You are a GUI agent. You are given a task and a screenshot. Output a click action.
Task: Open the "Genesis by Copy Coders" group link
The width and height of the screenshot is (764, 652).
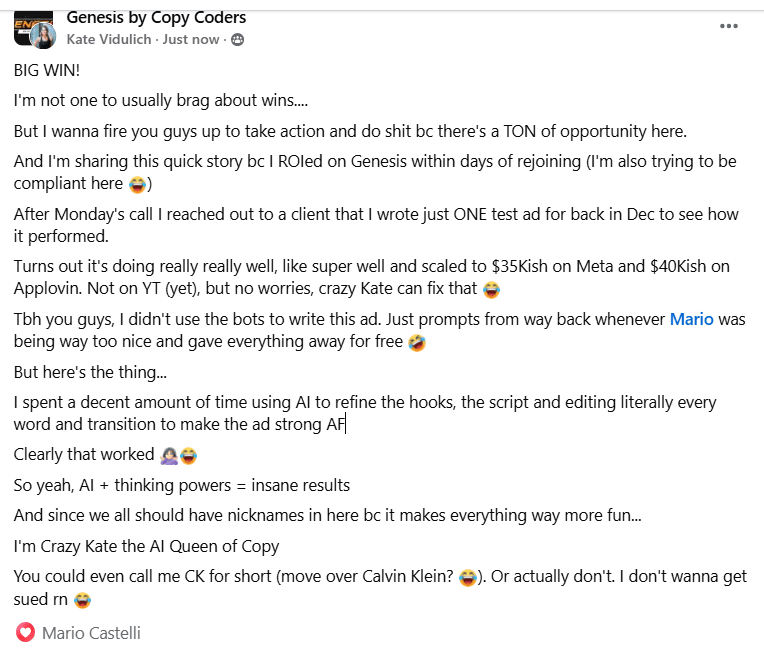click(x=156, y=17)
